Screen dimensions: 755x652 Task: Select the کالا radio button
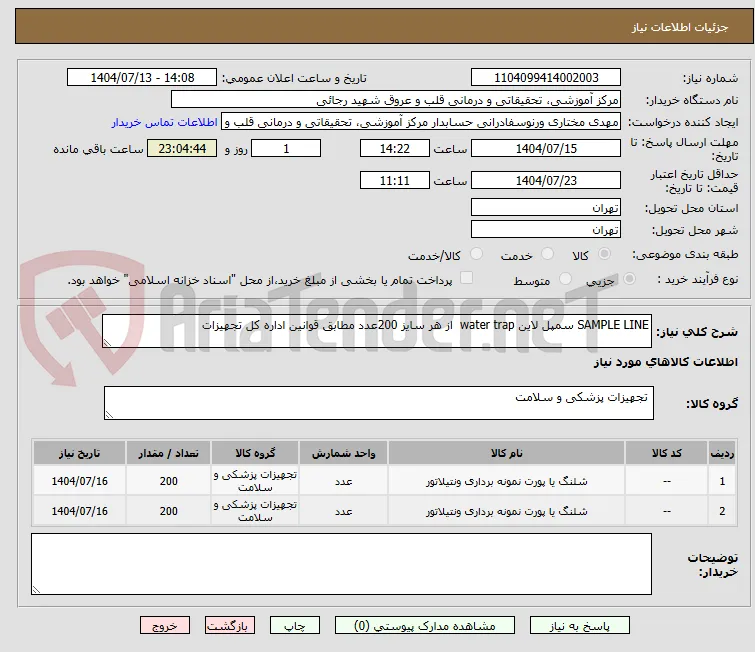[604, 254]
